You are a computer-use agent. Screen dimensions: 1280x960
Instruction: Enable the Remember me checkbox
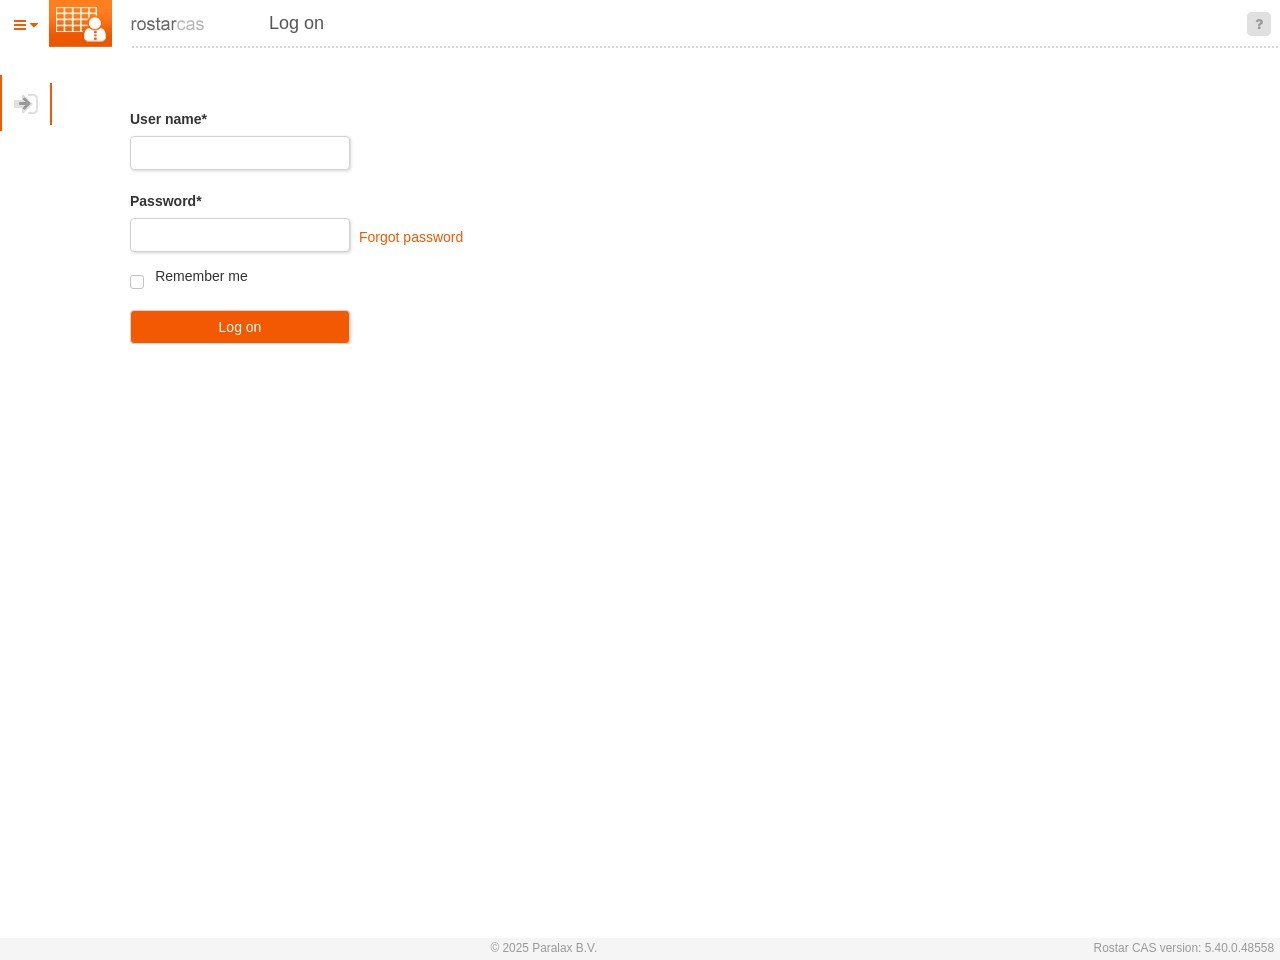[137, 282]
